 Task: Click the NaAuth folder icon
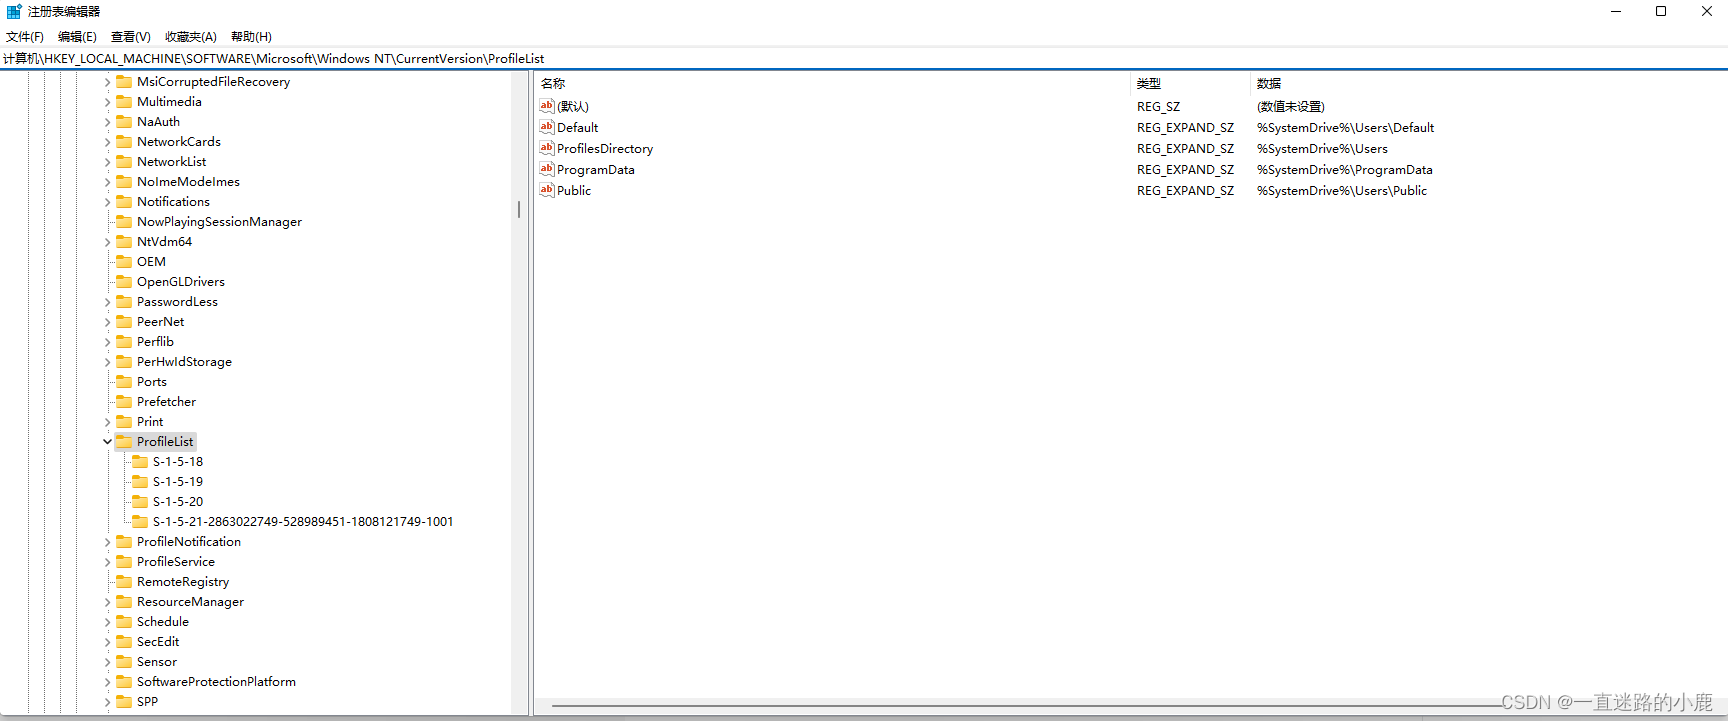click(124, 121)
